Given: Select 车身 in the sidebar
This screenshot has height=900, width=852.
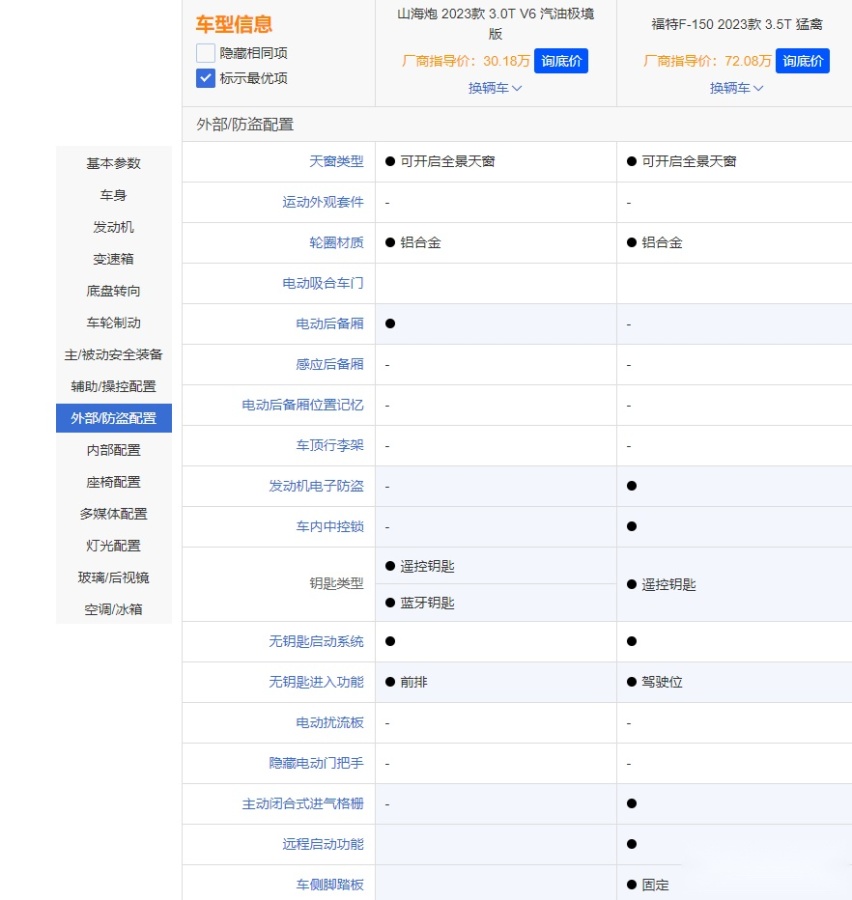Looking at the screenshot, I should click(x=114, y=195).
